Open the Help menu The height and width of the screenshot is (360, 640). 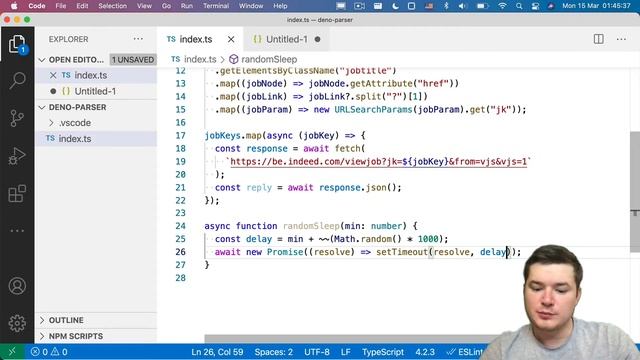tap(280, 6)
